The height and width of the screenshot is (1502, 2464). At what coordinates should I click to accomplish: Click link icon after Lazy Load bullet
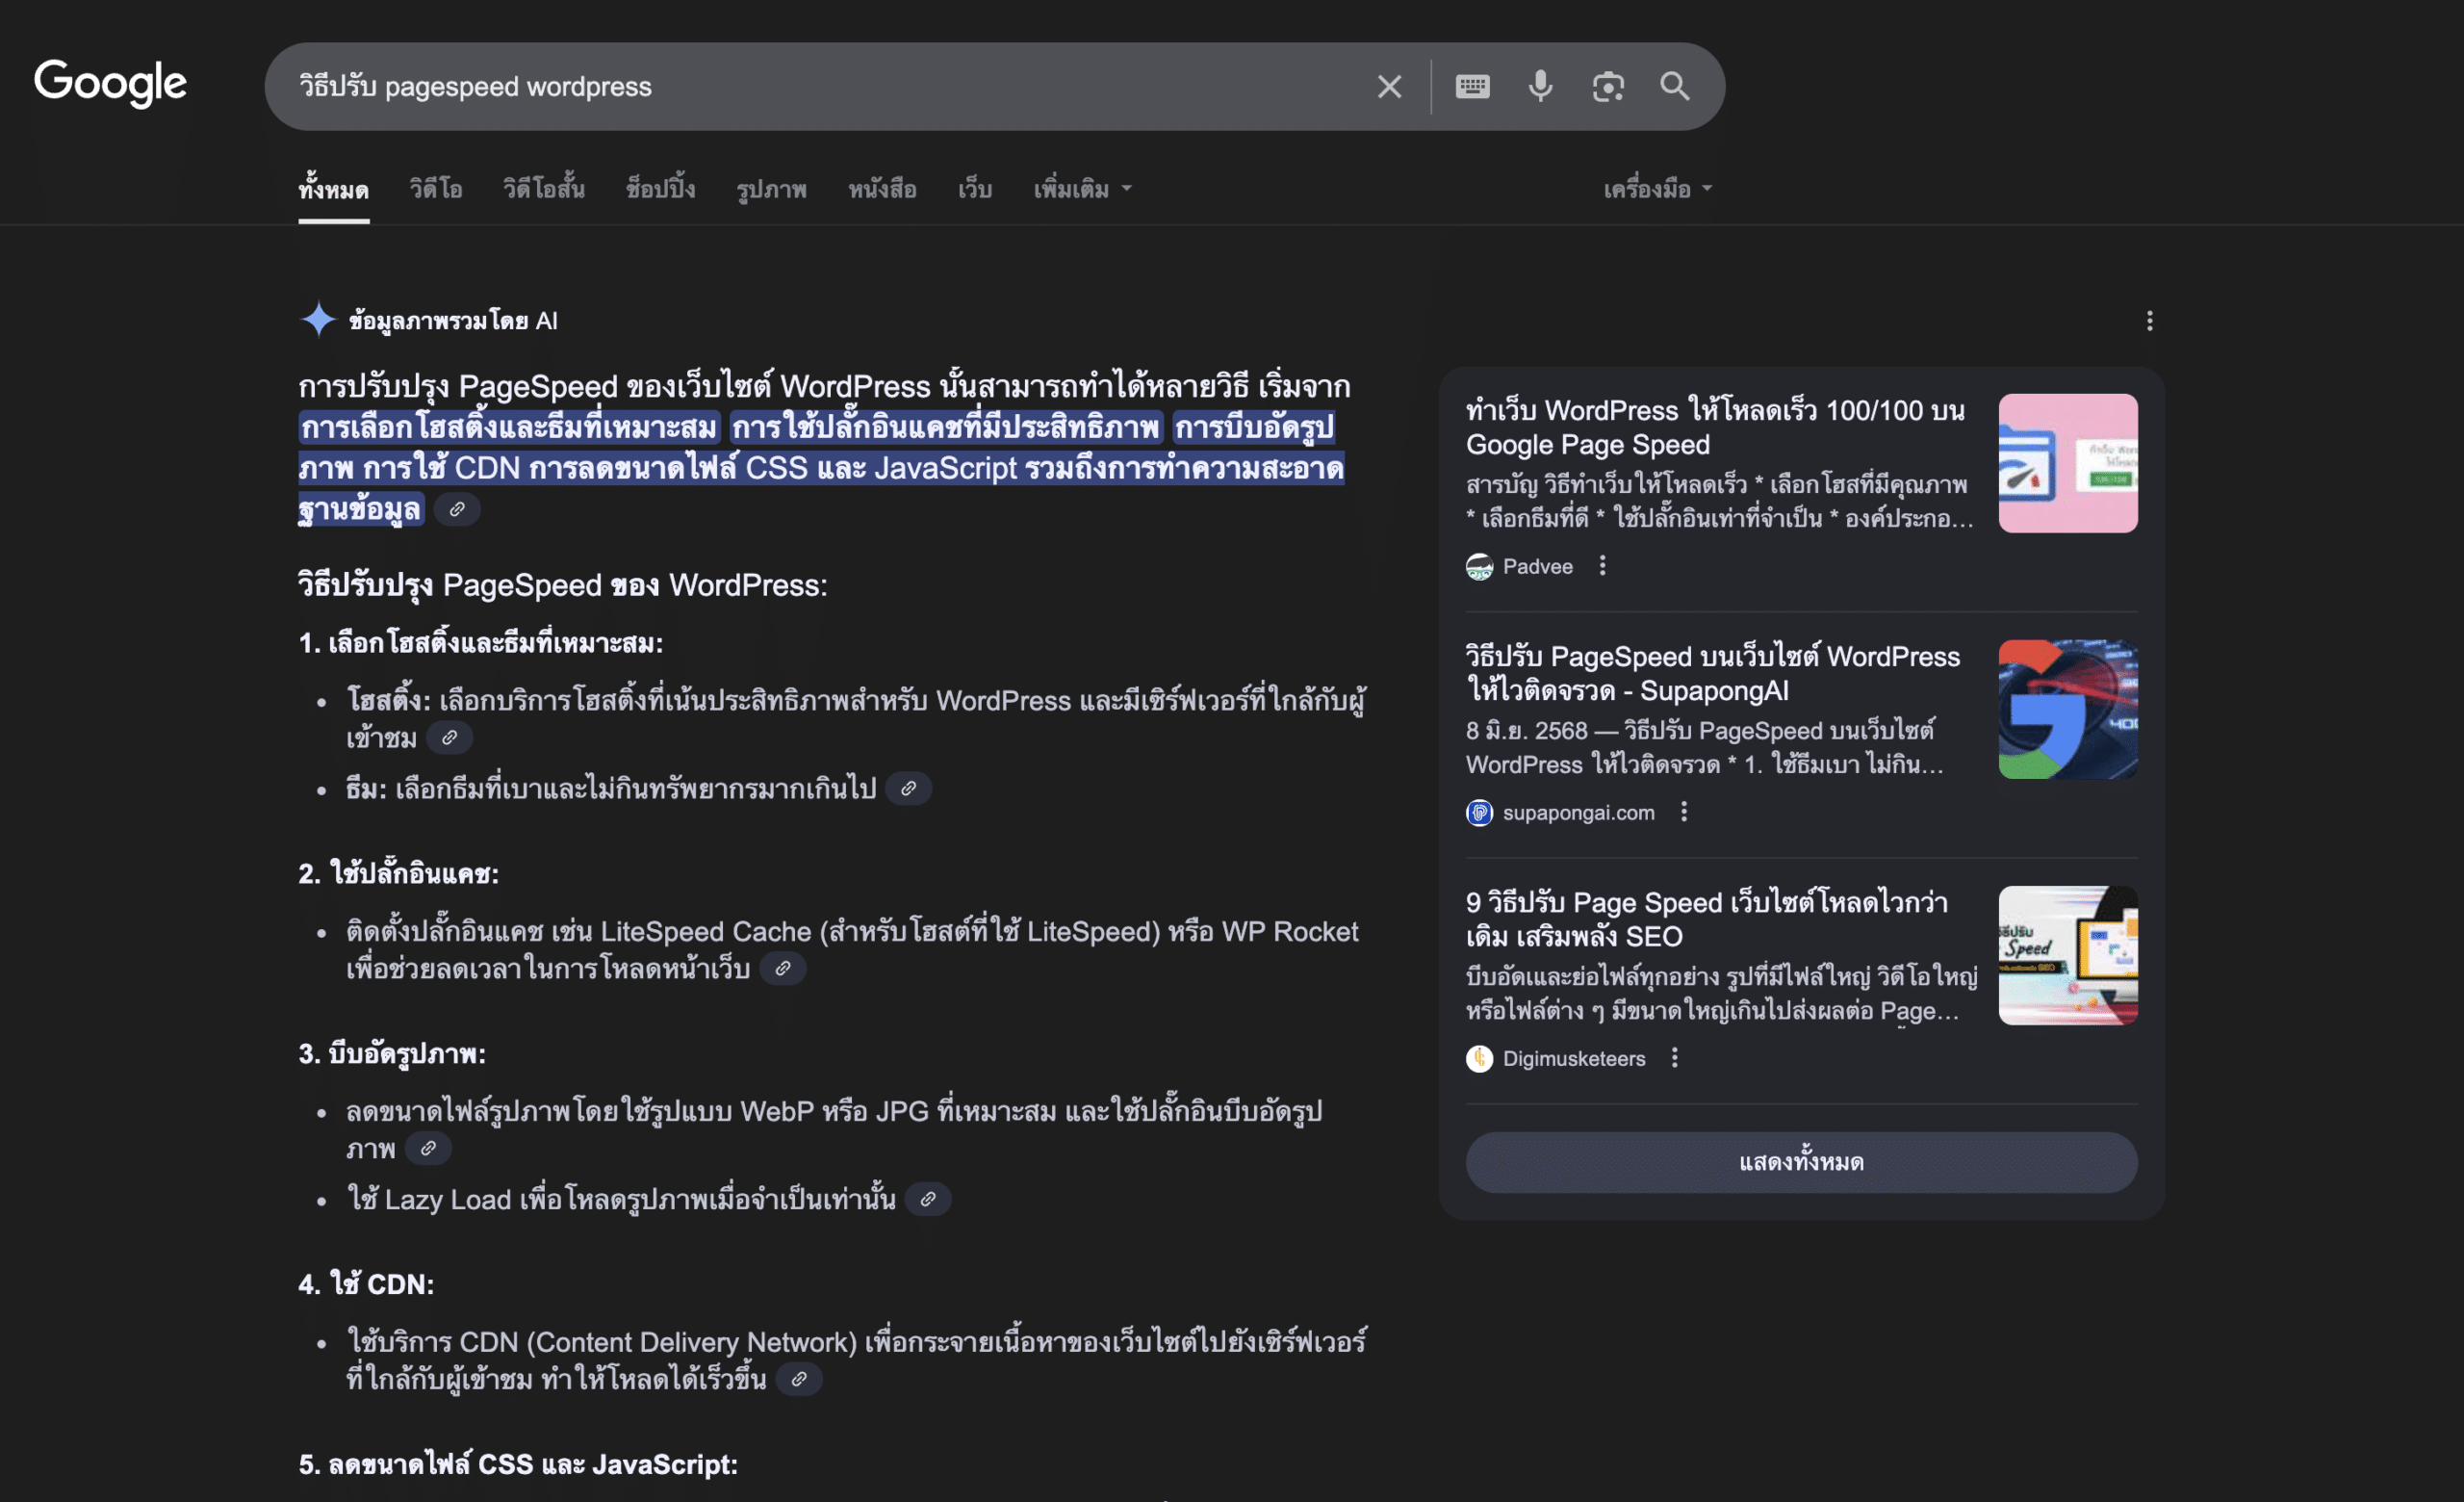[x=928, y=1199]
